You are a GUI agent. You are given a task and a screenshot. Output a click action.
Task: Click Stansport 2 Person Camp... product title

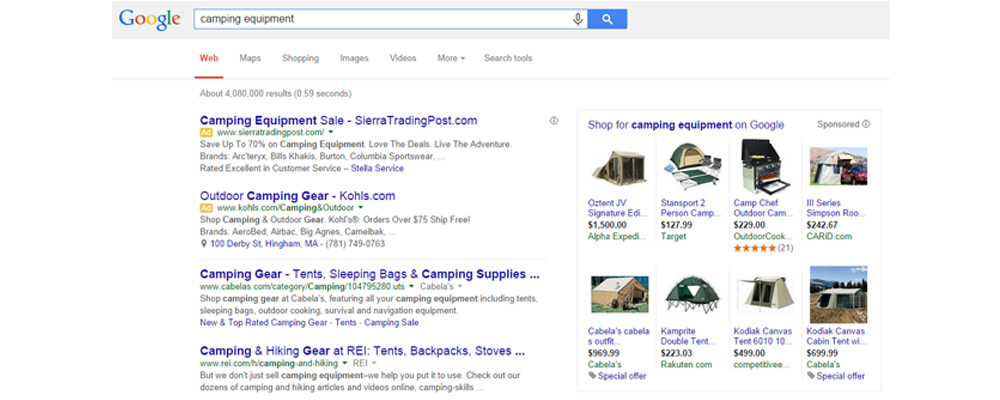689,208
